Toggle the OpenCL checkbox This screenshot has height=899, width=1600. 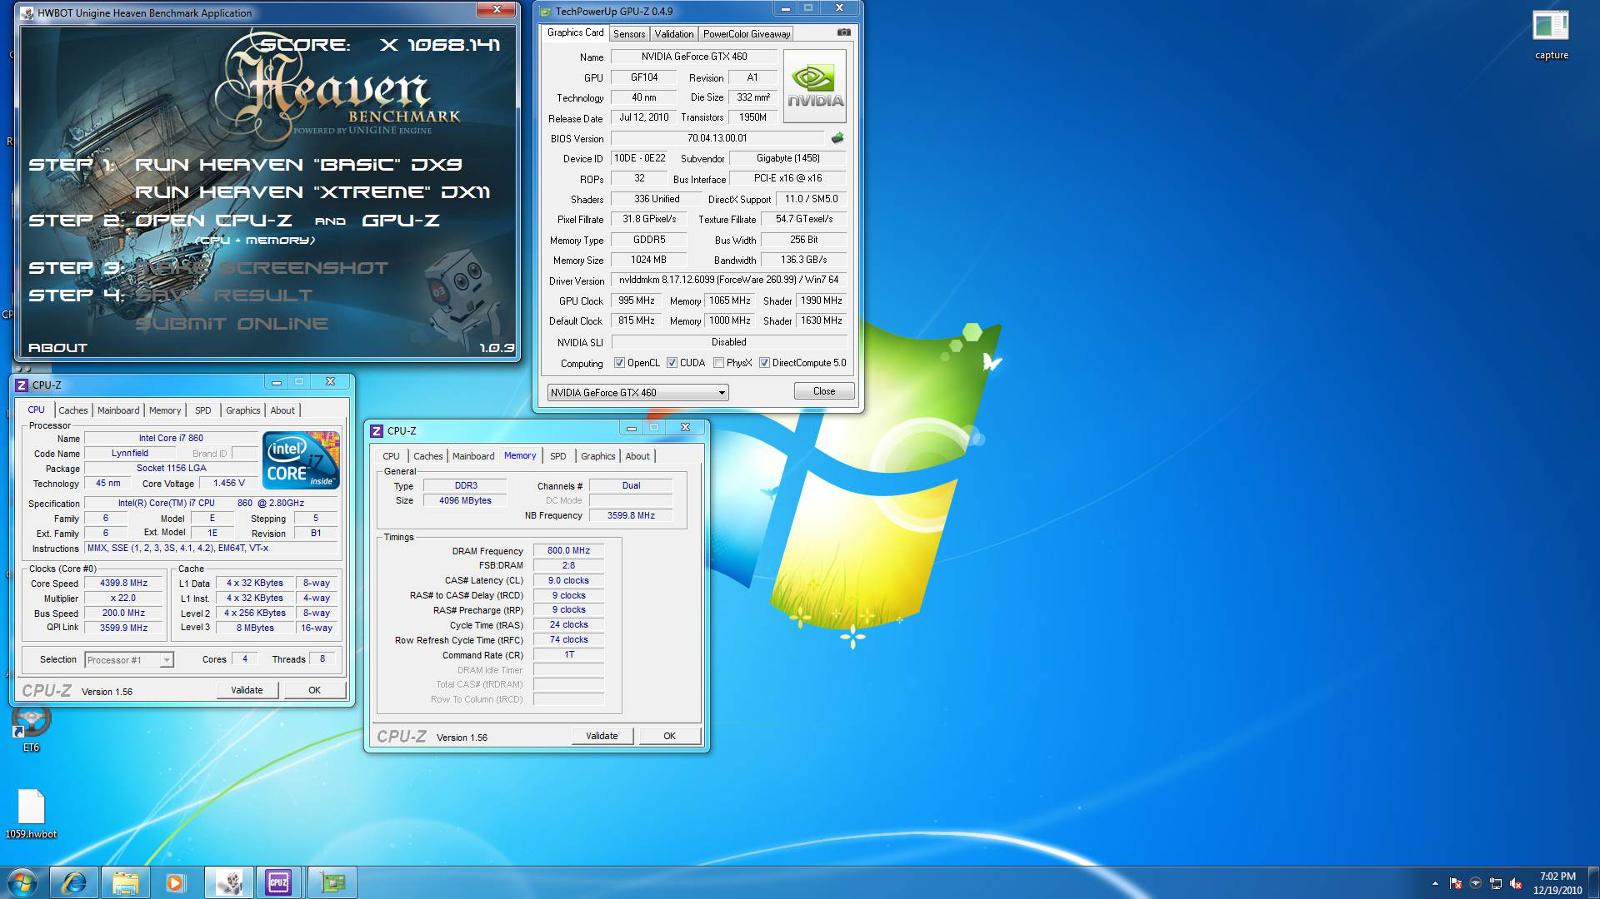click(619, 363)
